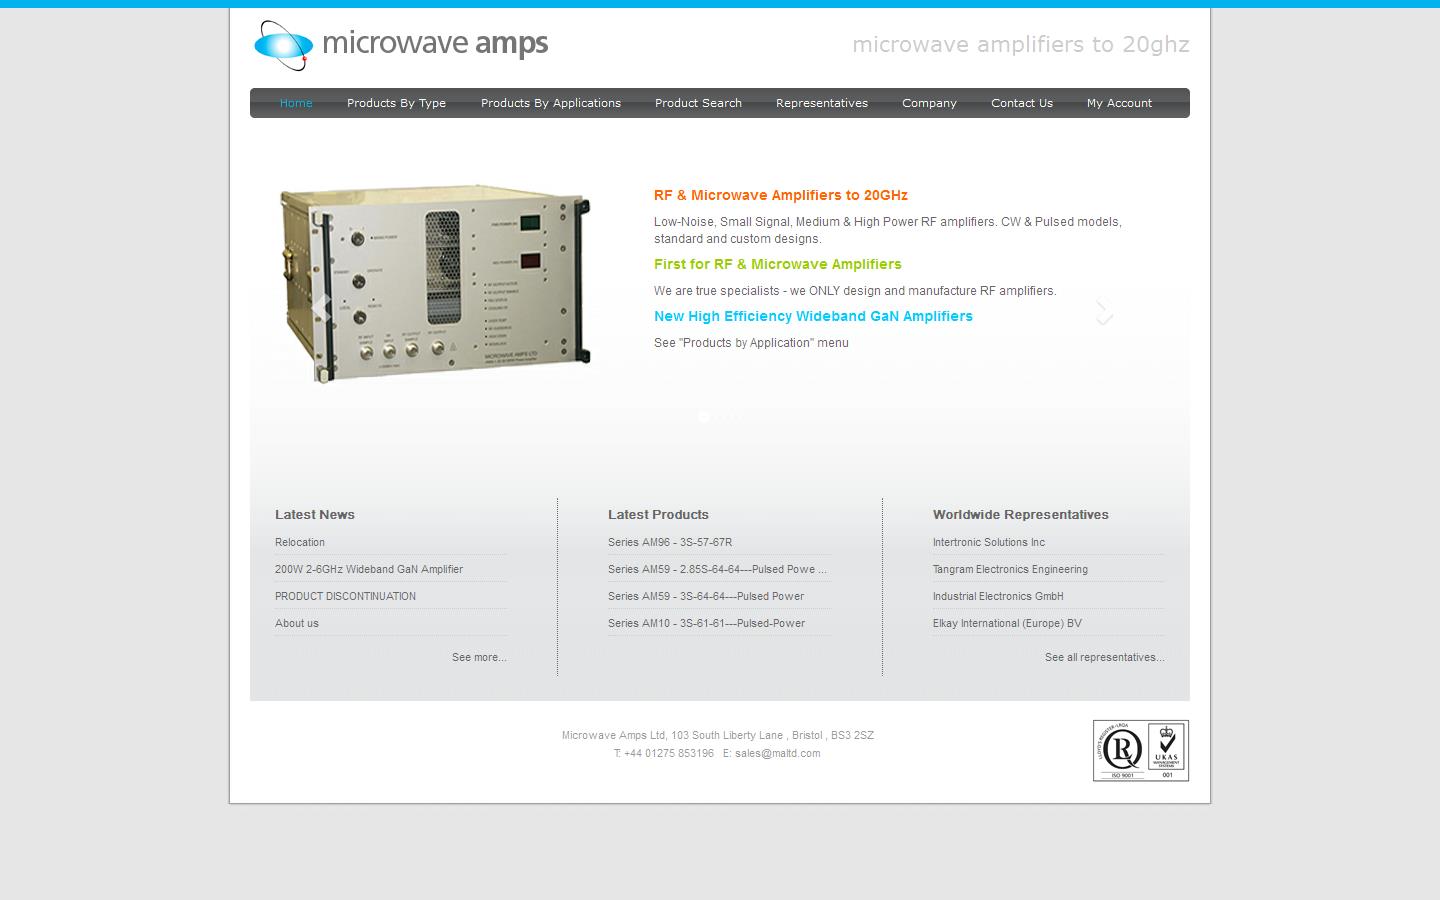Open the Products By Applications menu
The width and height of the screenshot is (1440, 900).
(x=550, y=103)
